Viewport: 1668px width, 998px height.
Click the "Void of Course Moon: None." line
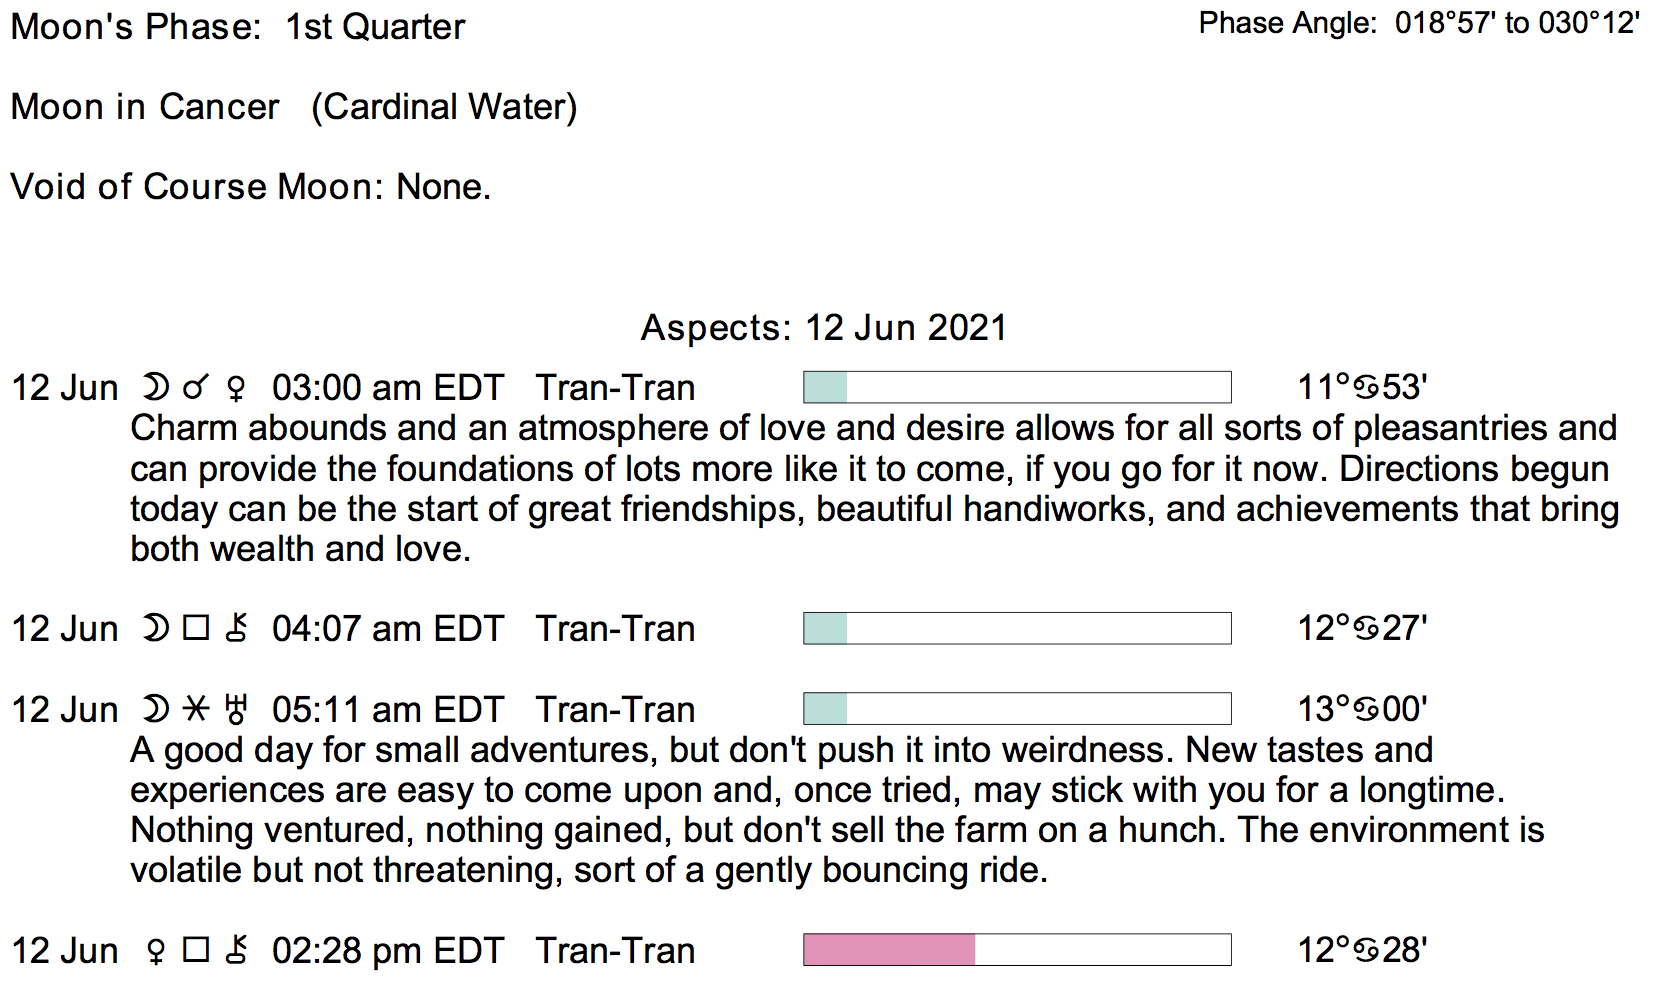(x=250, y=187)
